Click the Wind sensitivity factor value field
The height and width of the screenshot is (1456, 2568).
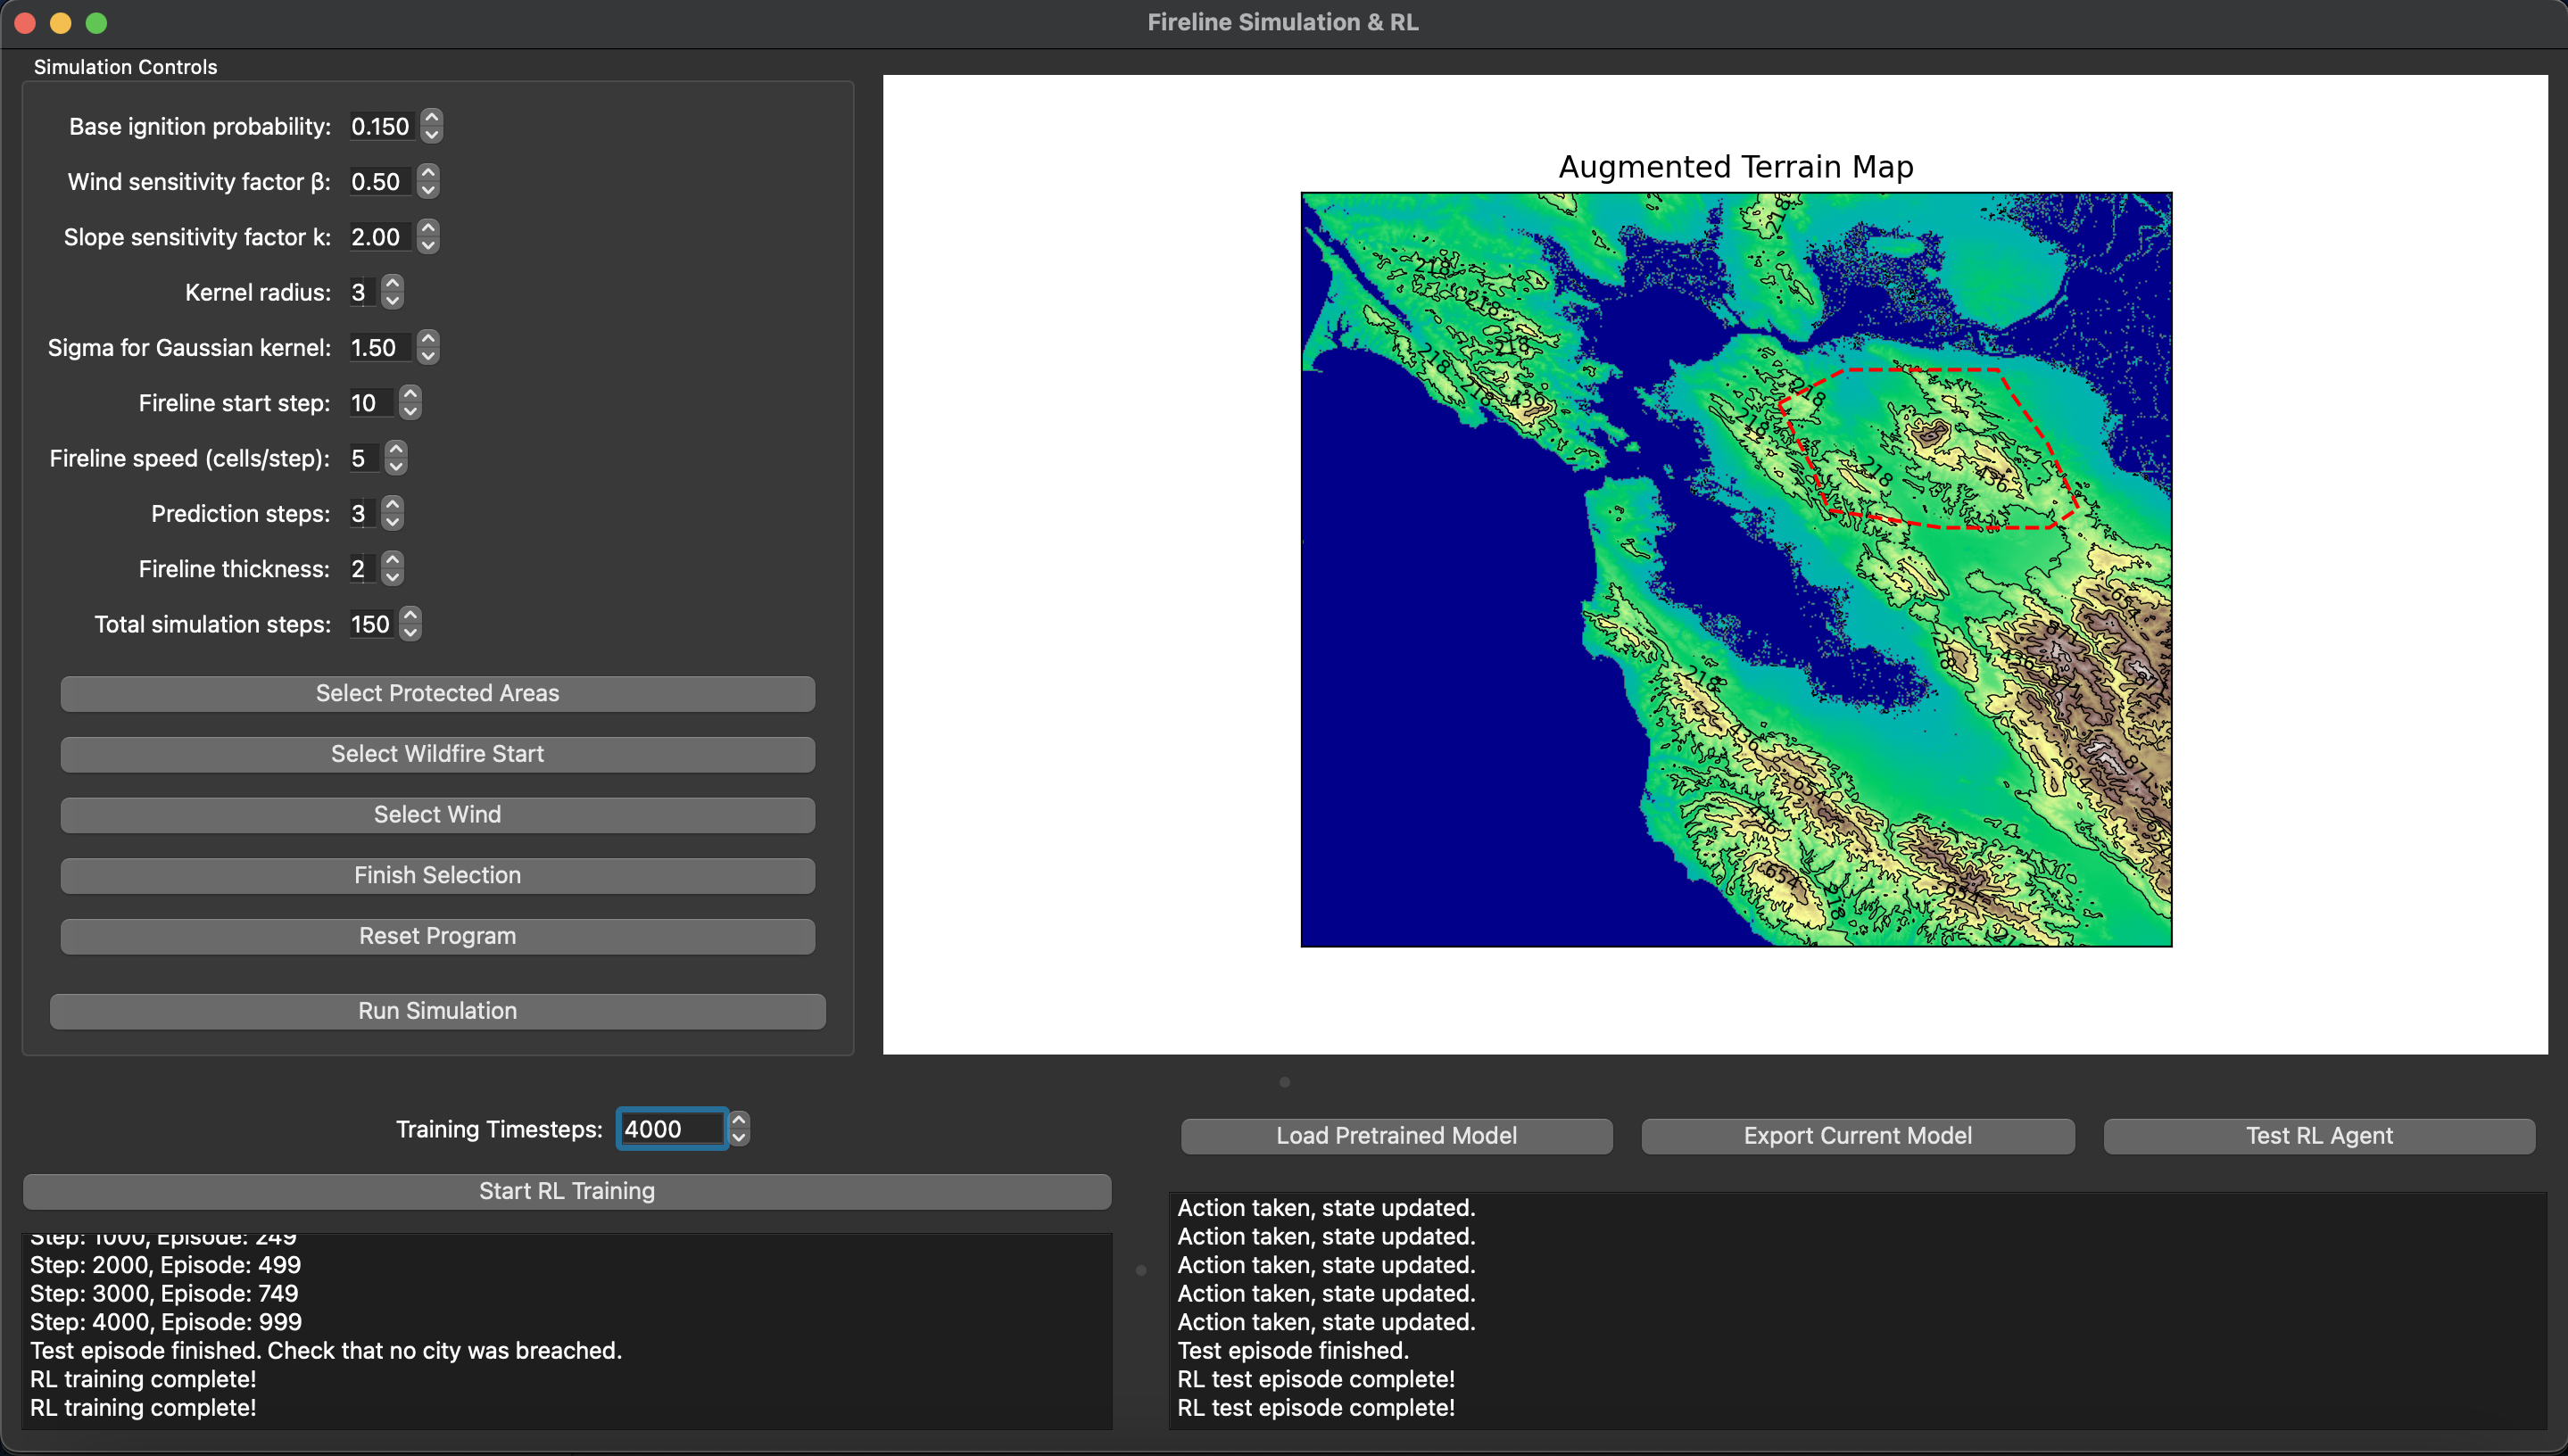point(378,182)
